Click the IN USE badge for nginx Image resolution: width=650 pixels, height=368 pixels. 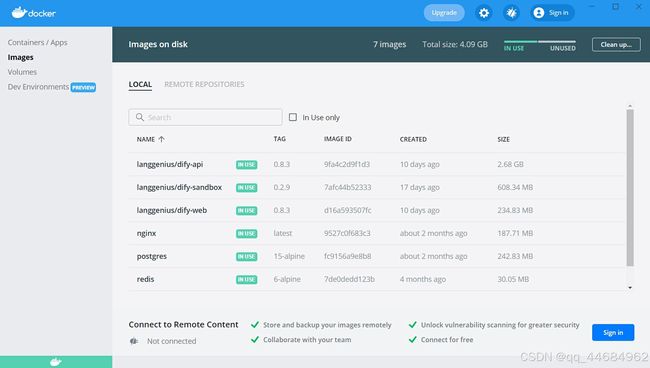(247, 234)
